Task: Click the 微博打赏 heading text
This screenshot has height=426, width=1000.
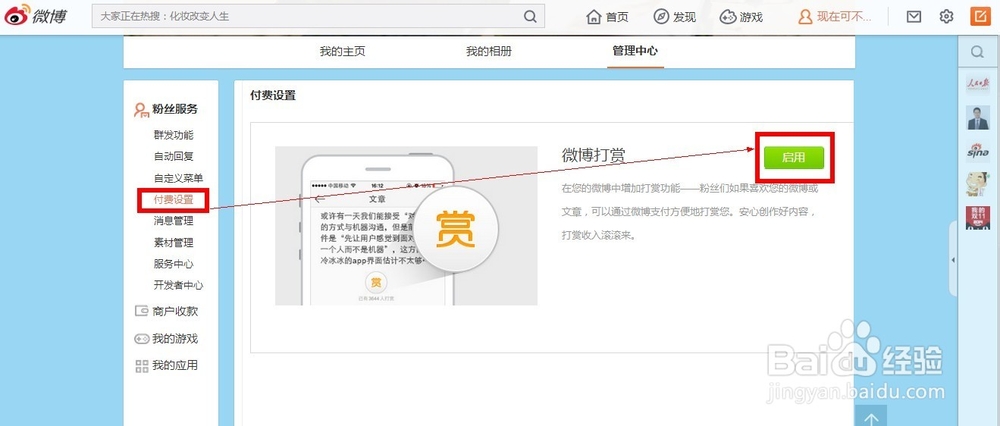Action: pos(593,155)
